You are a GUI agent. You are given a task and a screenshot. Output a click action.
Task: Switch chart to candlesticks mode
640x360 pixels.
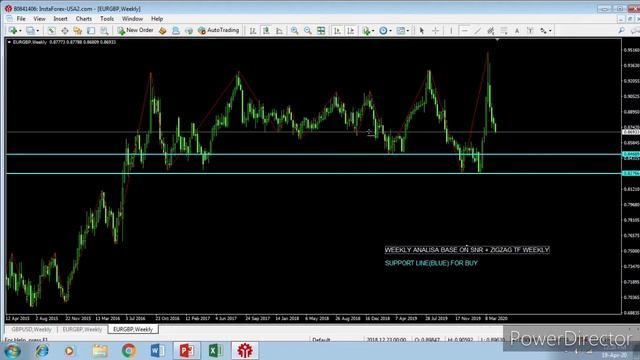[266, 31]
